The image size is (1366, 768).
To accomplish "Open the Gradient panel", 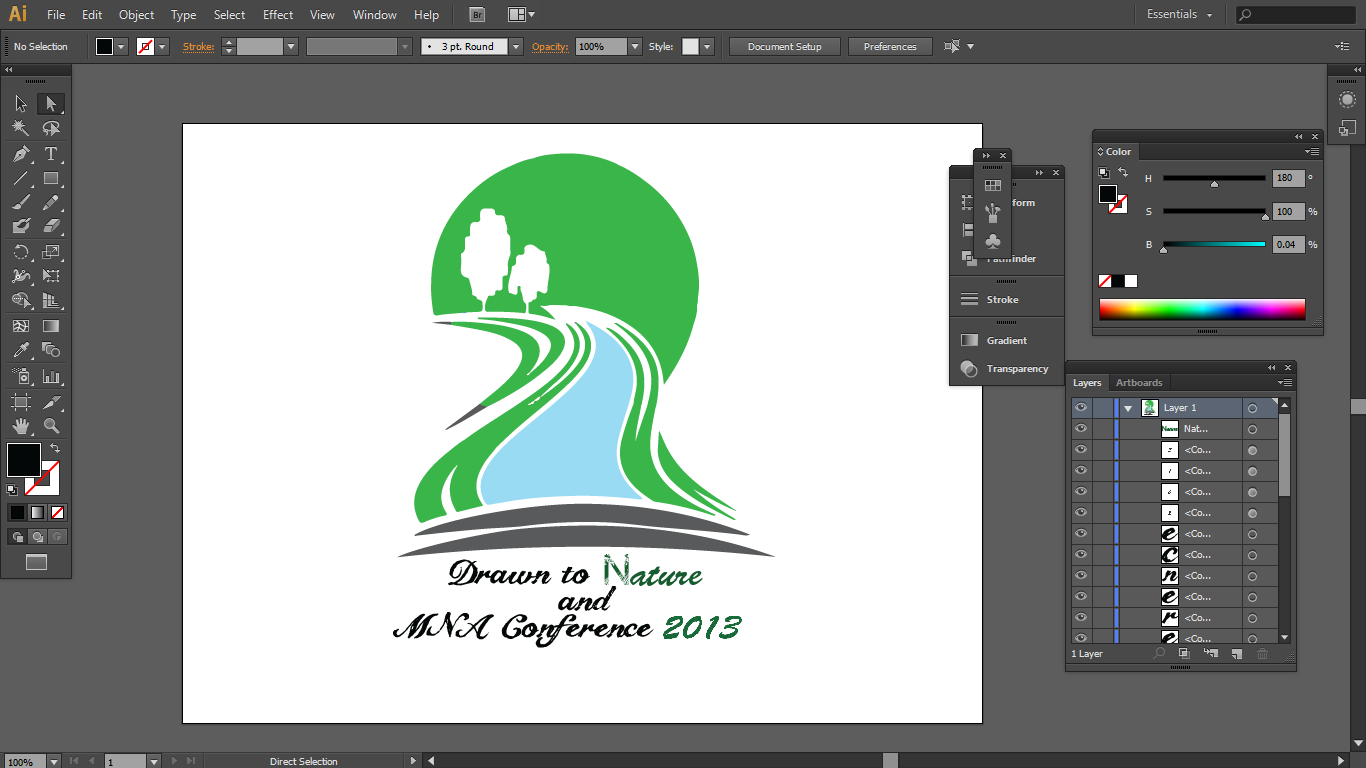I will 1006,341.
